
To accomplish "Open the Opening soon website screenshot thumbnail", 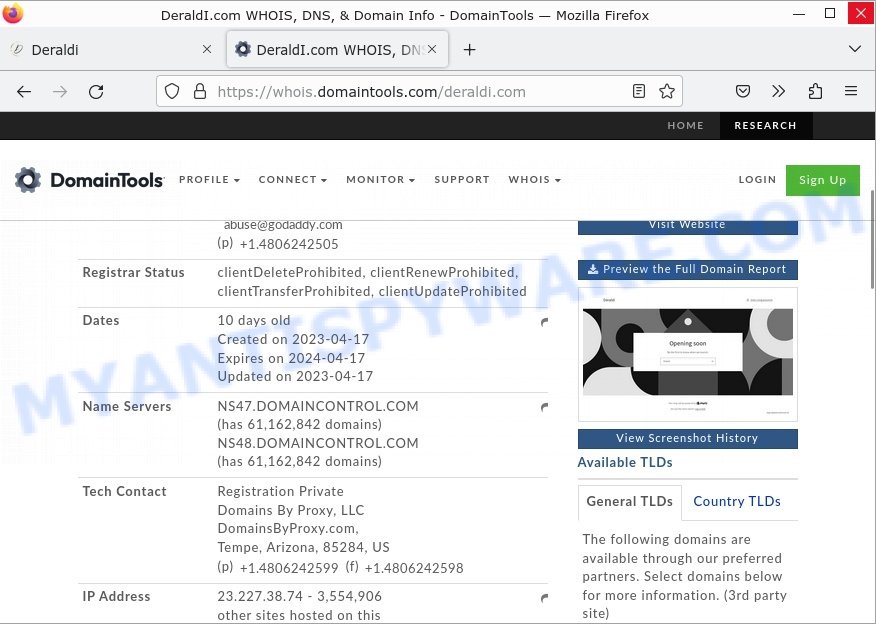I will [687, 354].
